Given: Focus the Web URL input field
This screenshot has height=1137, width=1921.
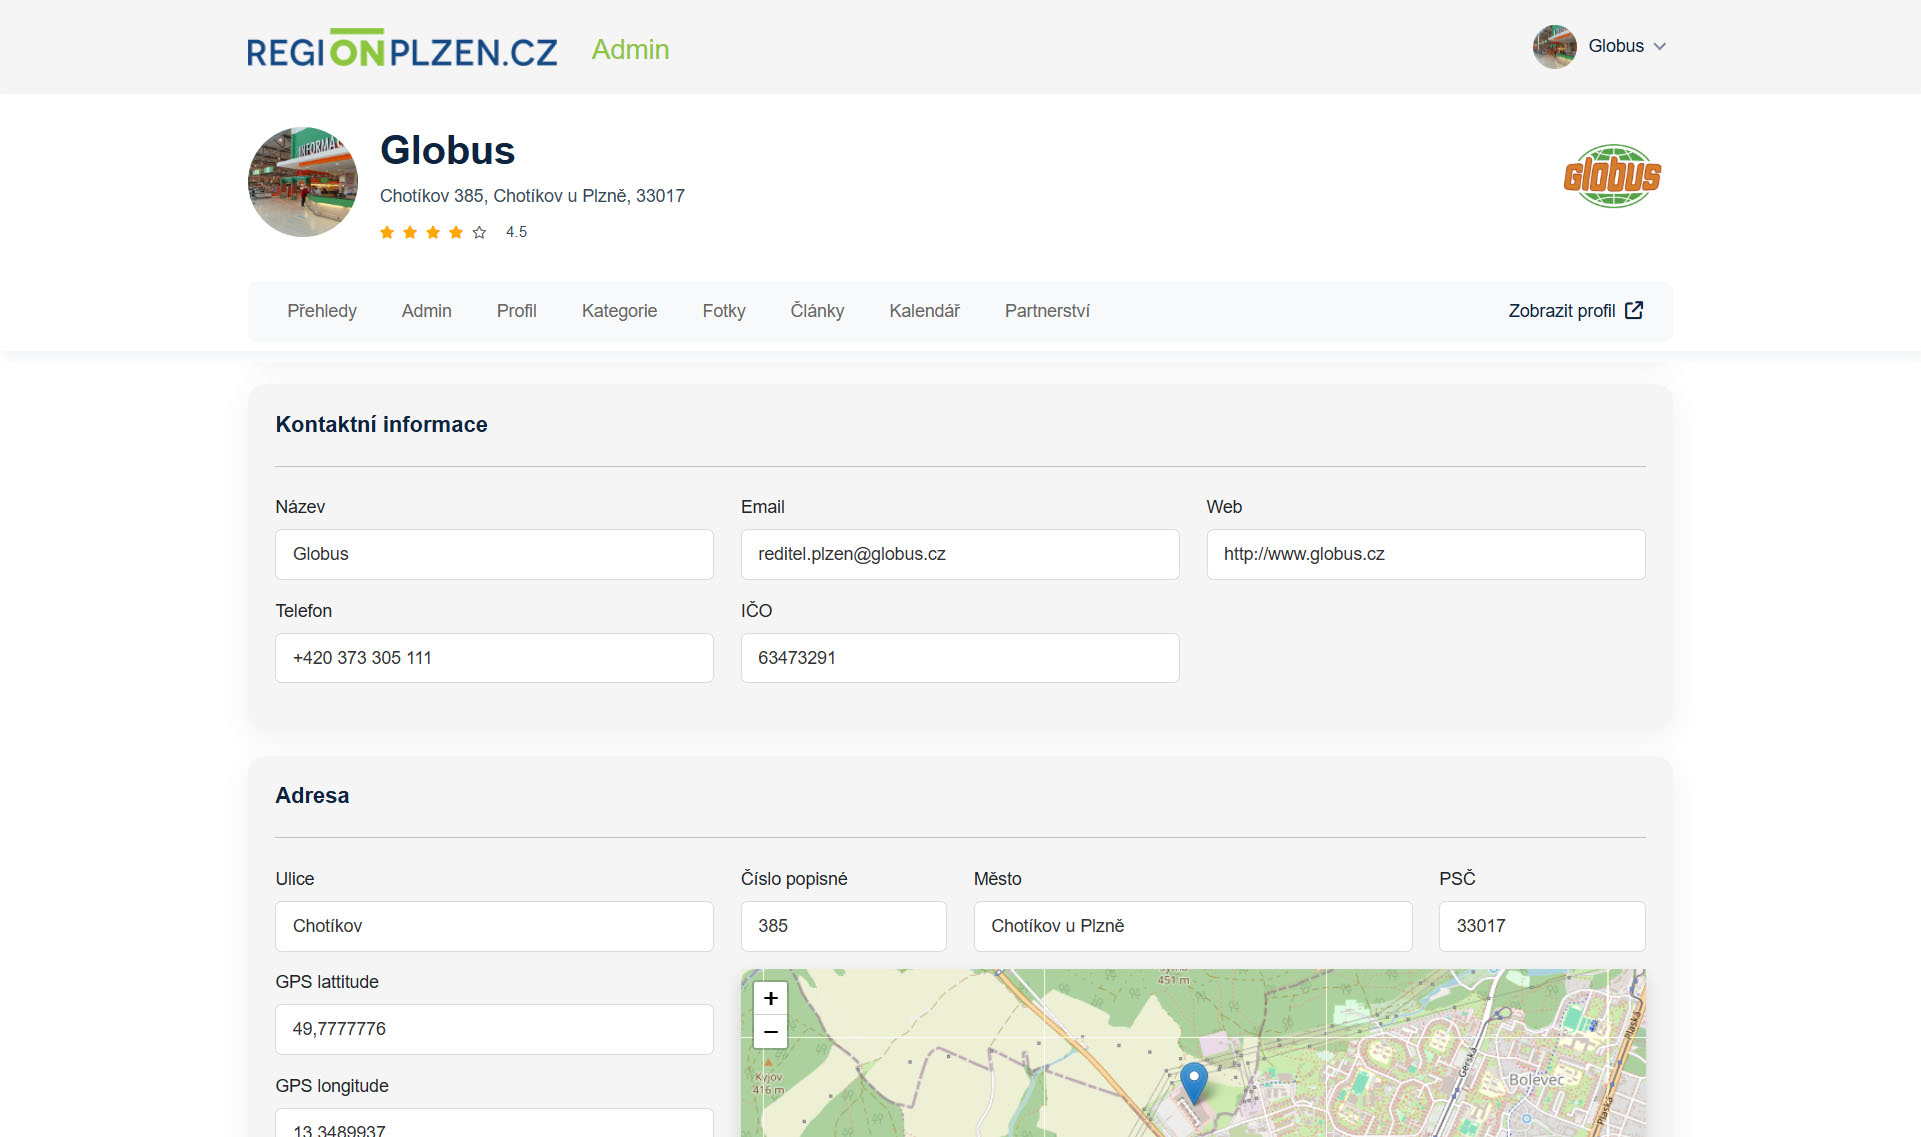Looking at the screenshot, I should (x=1426, y=554).
